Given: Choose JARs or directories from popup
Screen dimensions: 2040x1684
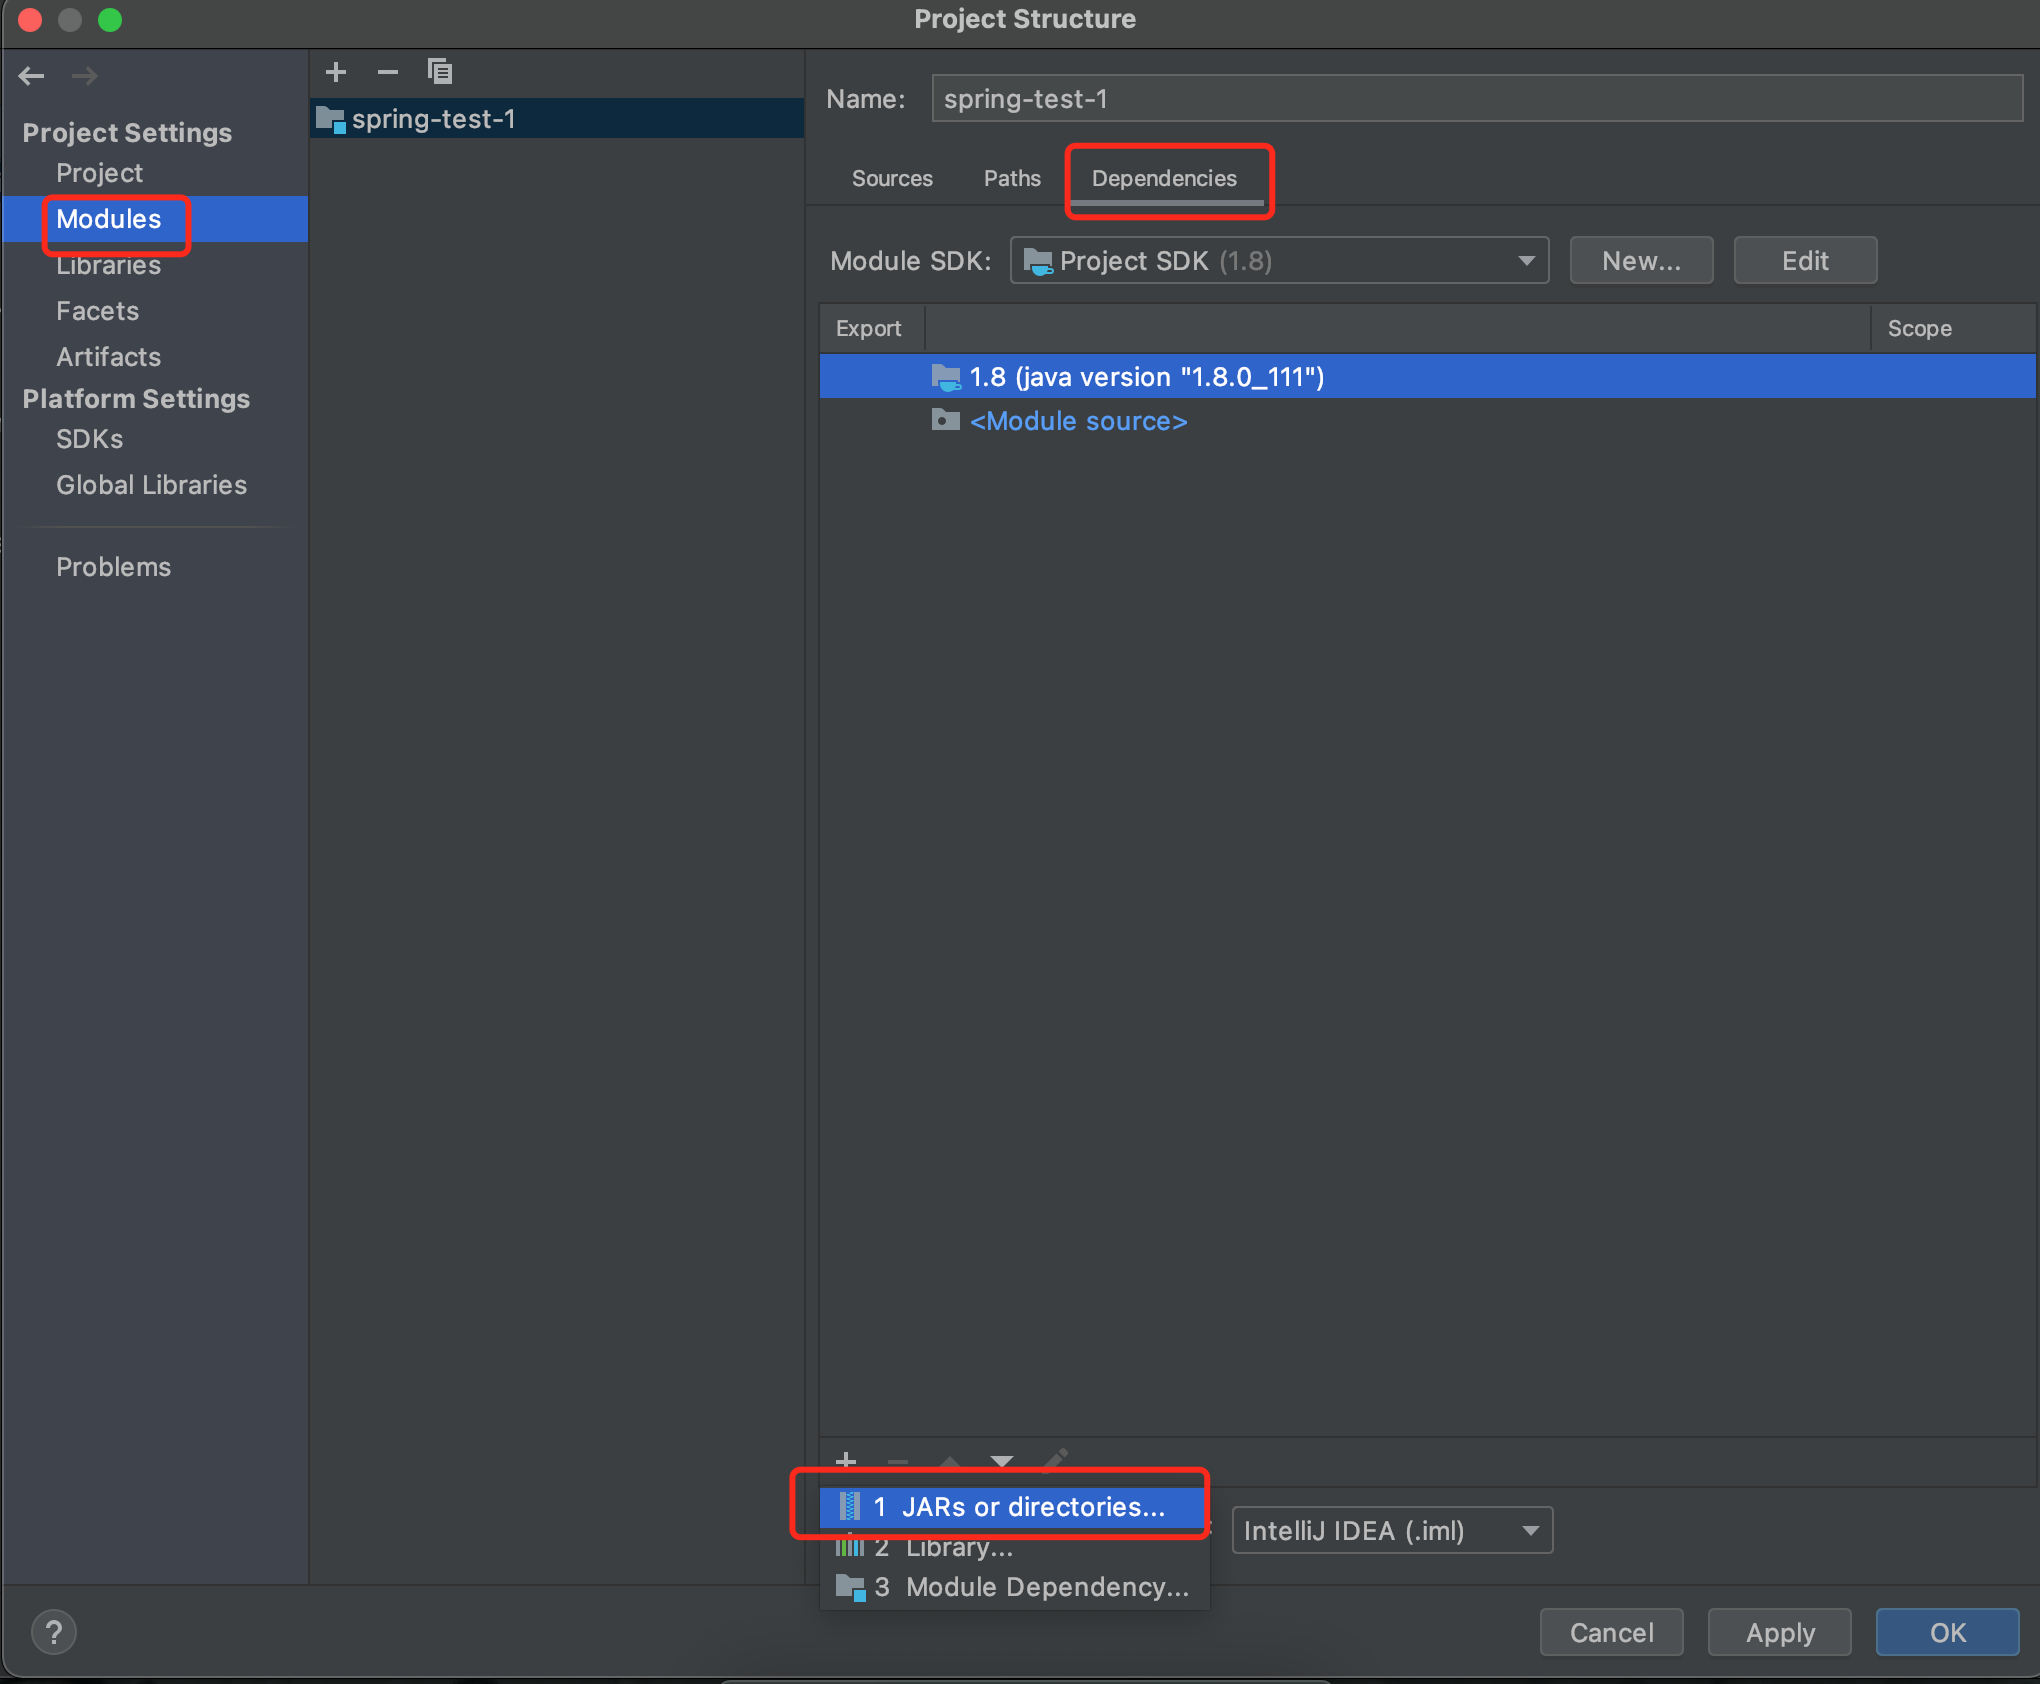Looking at the screenshot, I should (1033, 1506).
